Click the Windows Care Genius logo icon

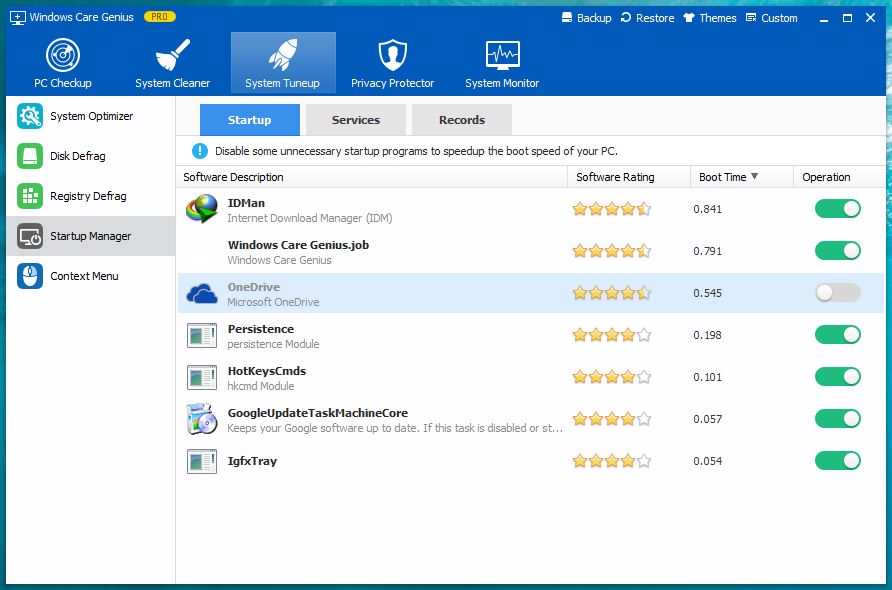18,18
